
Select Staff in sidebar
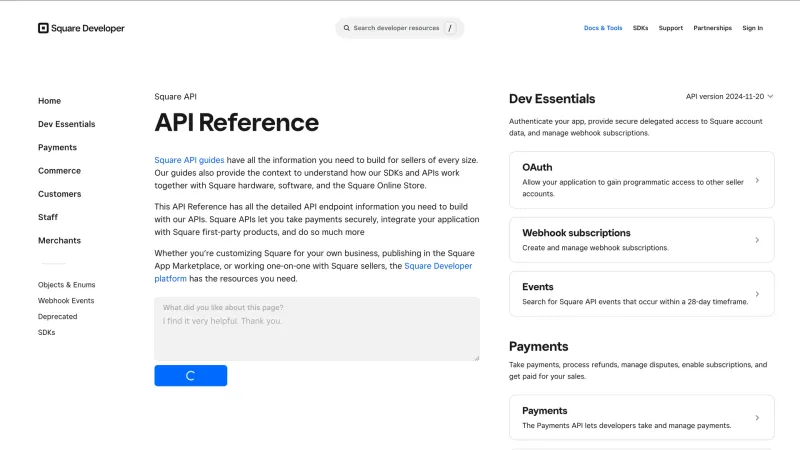(48, 217)
